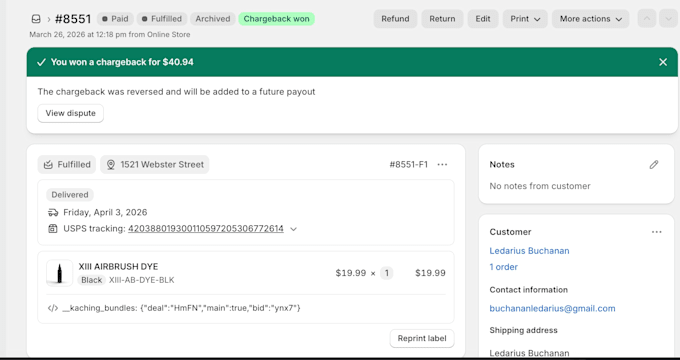Image resolution: width=680 pixels, height=360 pixels.
Task: Go to next order arrow
Action: tap(668, 19)
